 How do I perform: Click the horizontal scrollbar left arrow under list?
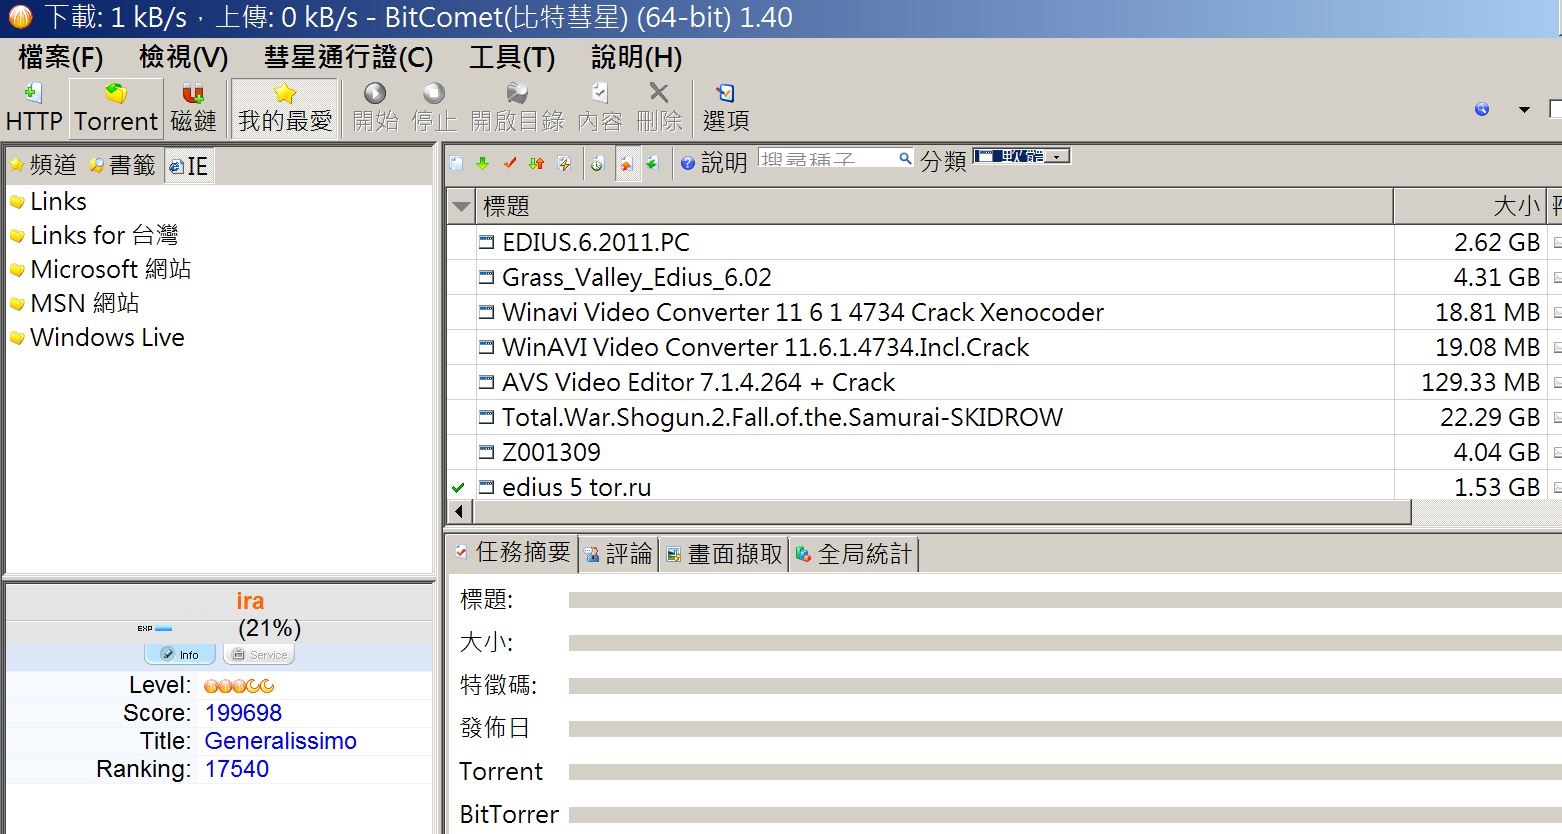(459, 512)
